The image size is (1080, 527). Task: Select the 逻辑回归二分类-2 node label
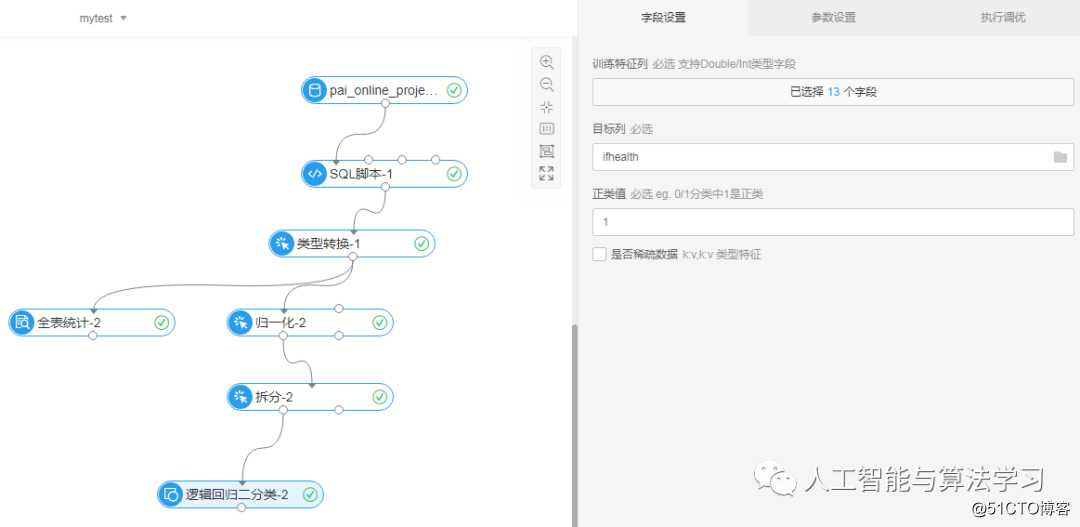237,495
